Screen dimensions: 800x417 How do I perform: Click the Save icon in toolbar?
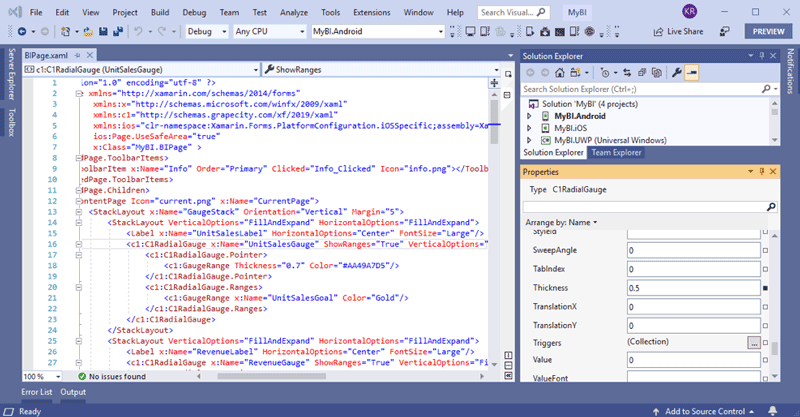(103, 32)
